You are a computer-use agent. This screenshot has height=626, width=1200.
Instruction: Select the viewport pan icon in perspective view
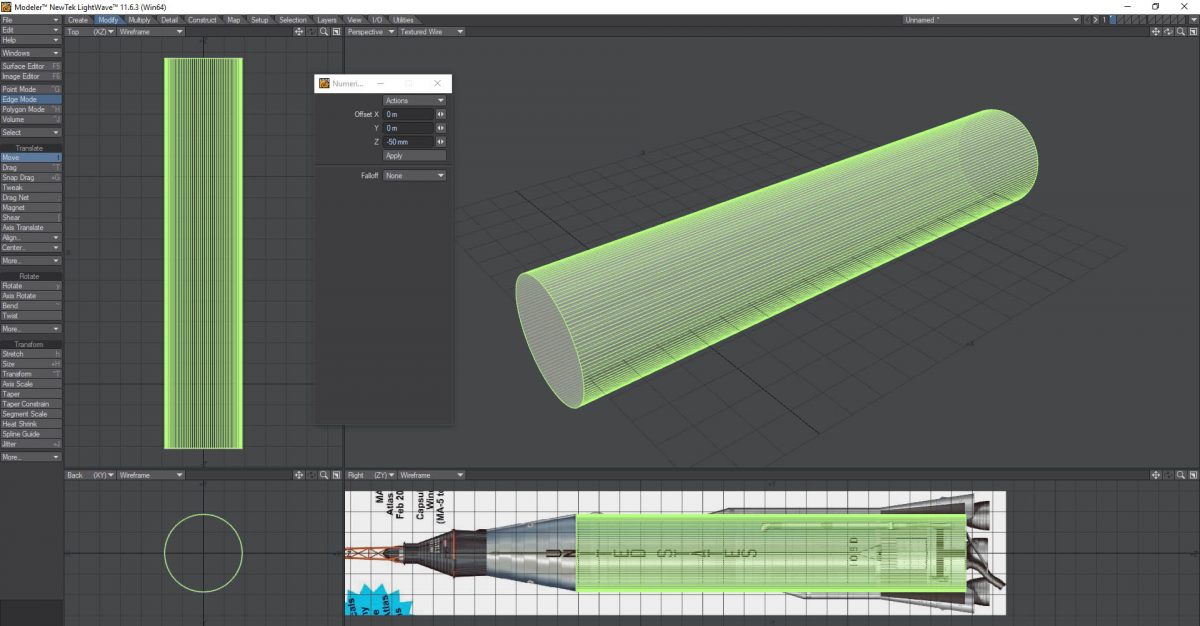pyautogui.click(x=1156, y=31)
